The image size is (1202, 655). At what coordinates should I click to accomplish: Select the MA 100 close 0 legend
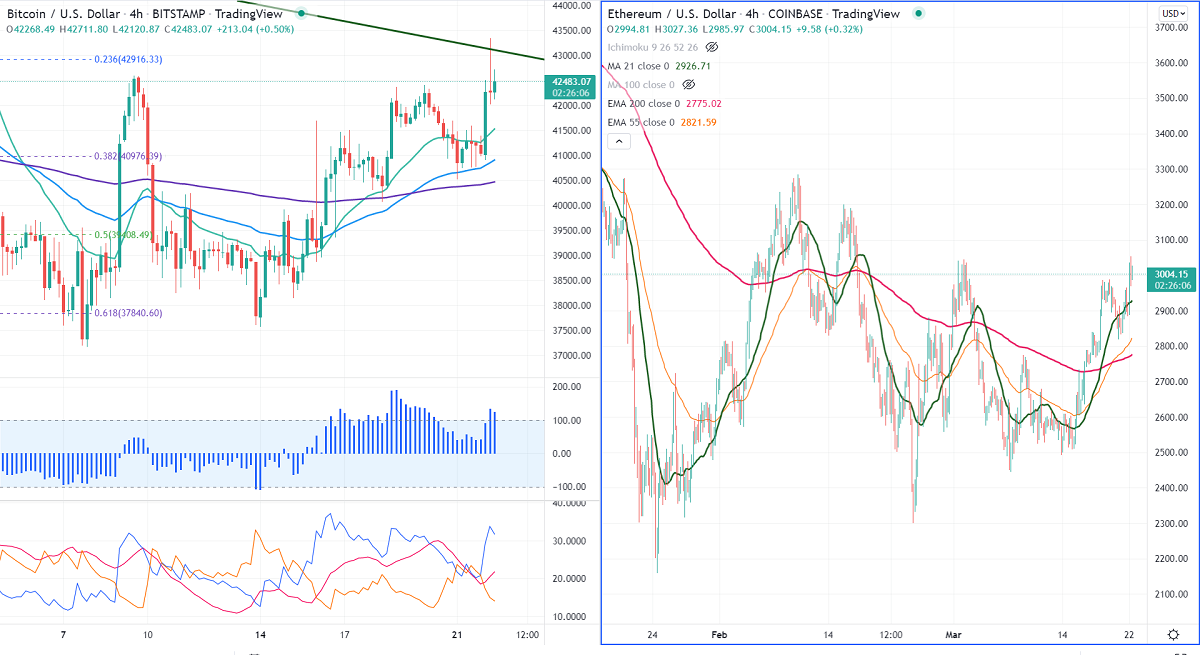click(641, 85)
